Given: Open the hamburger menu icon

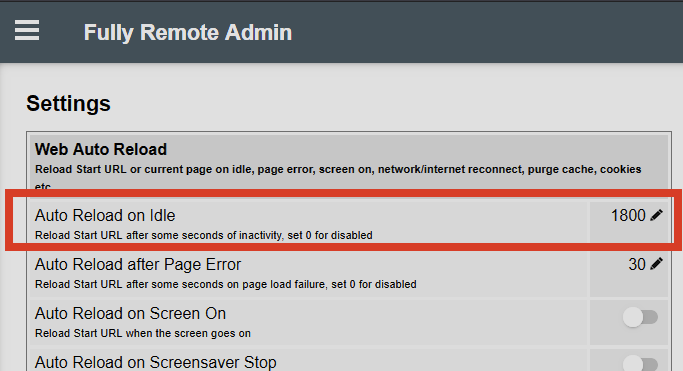Looking at the screenshot, I should pyautogui.click(x=27, y=30).
